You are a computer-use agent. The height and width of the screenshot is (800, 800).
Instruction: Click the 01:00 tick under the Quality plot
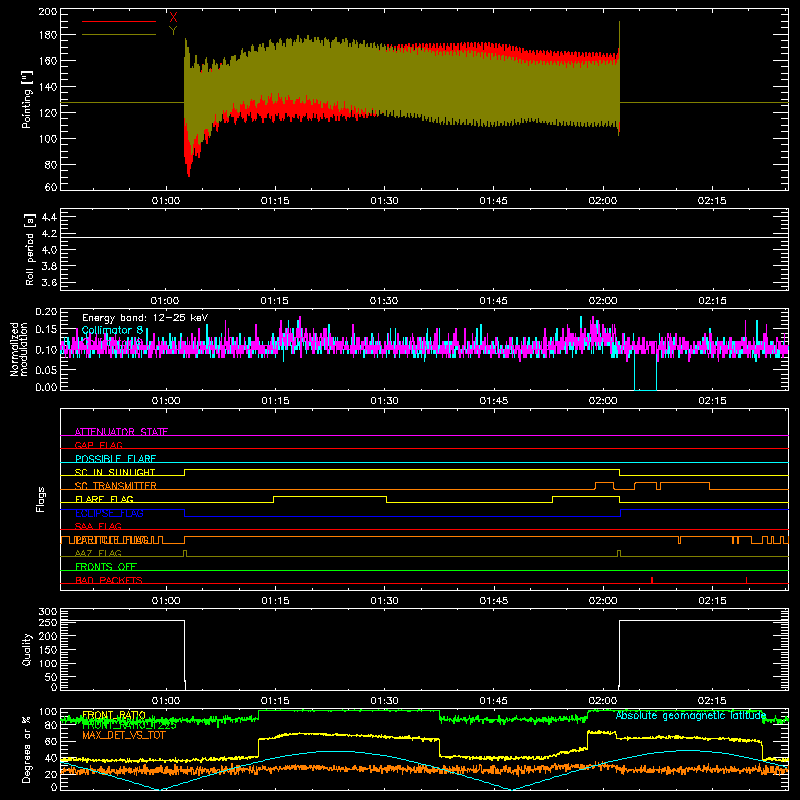(x=166, y=701)
